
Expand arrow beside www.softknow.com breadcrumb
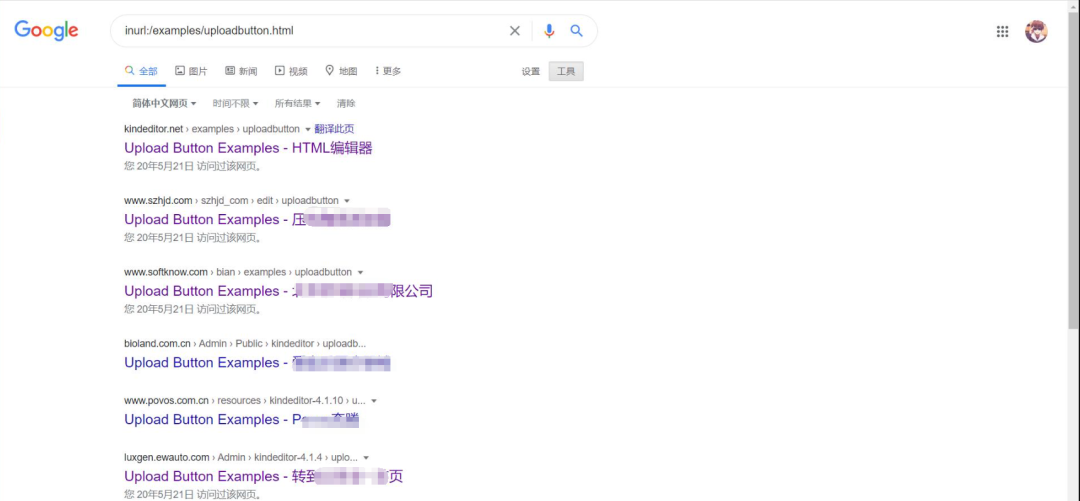coord(360,273)
